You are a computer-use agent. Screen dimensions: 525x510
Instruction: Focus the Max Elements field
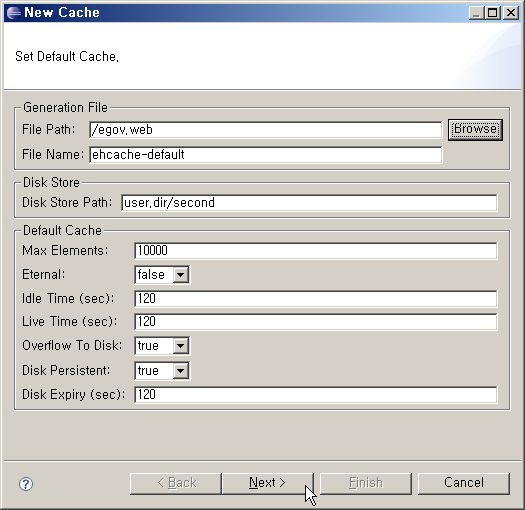click(315, 251)
